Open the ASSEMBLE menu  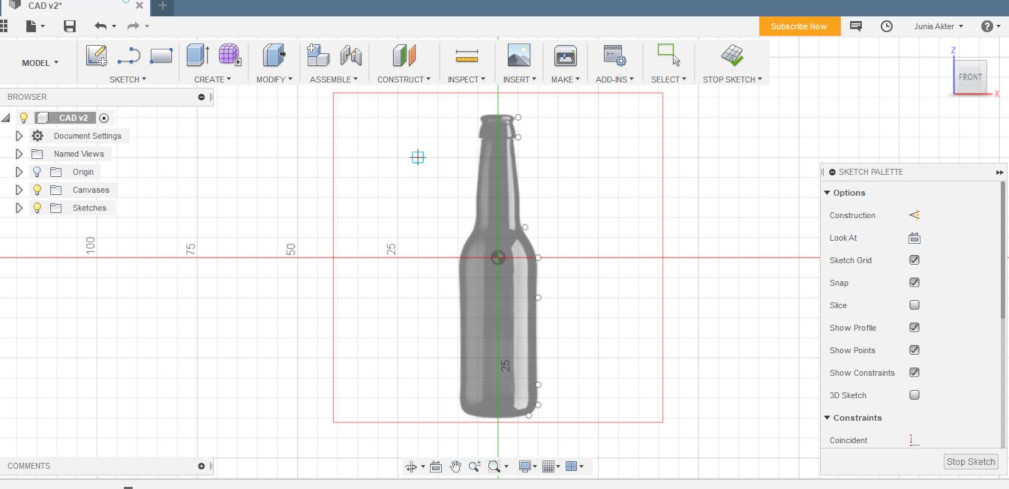(332, 79)
